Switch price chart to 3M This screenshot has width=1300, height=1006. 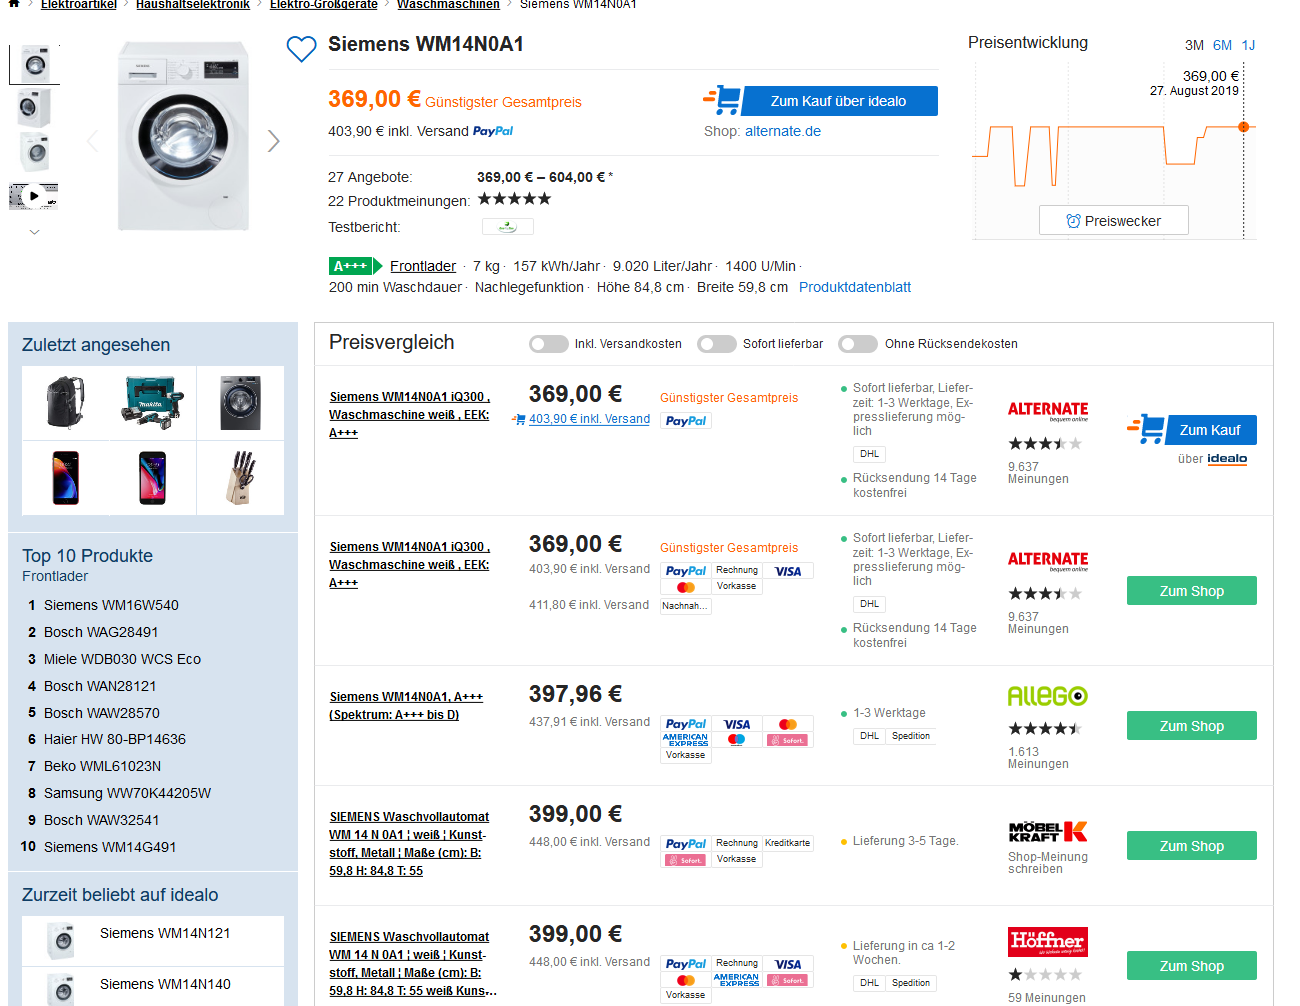coord(1194,45)
